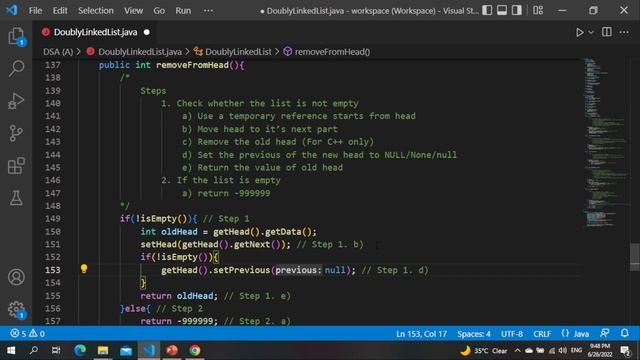This screenshot has height=360, width=640.
Task: Open weather widget 35°C Clear
Action: pos(484,350)
